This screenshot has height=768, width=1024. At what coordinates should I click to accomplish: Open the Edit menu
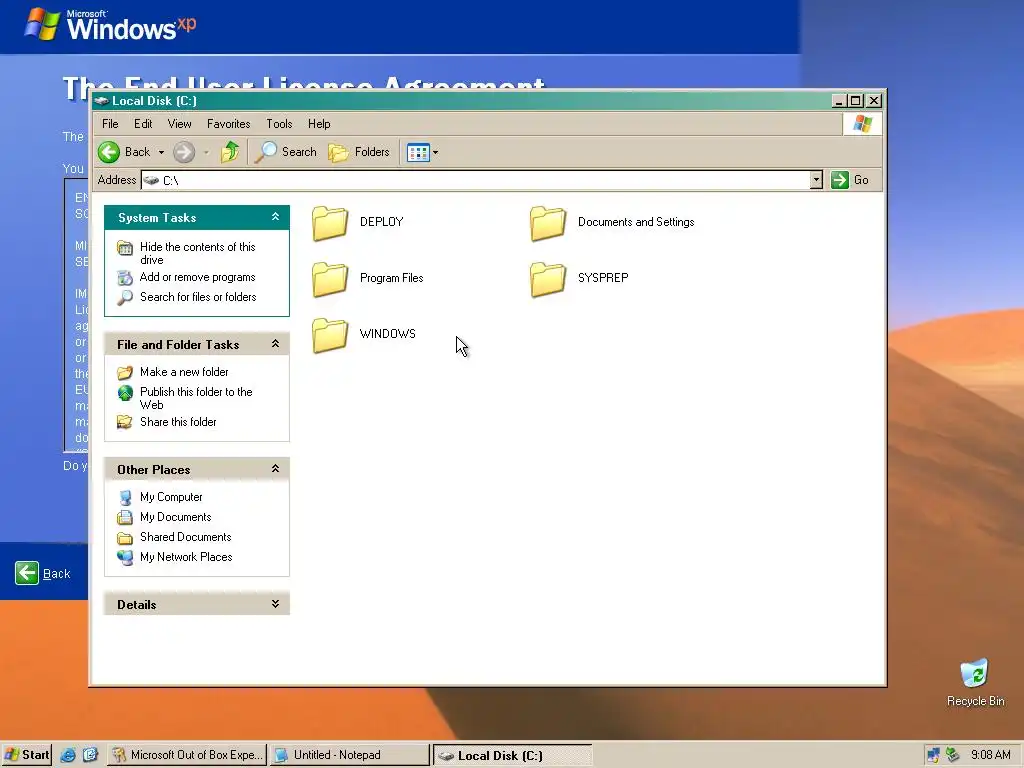(143, 123)
